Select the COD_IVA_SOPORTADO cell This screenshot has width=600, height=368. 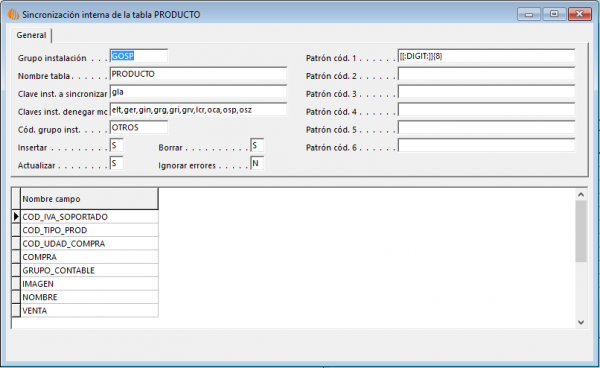click(x=89, y=217)
